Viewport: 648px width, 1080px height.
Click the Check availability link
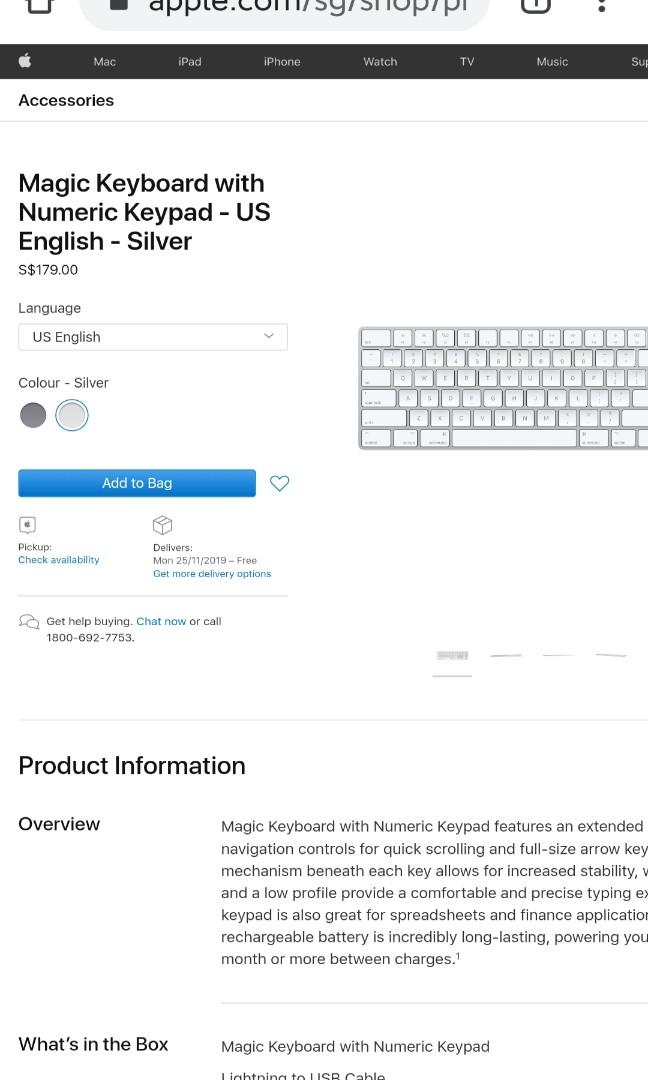pyautogui.click(x=59, y=560)
